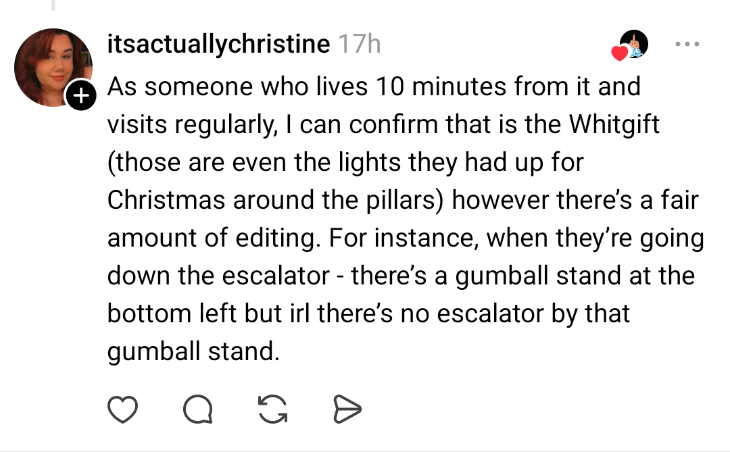Screen dimensions: 730x452
Task: Open replies with the speech bubble icon
Action: coord(197,408)
